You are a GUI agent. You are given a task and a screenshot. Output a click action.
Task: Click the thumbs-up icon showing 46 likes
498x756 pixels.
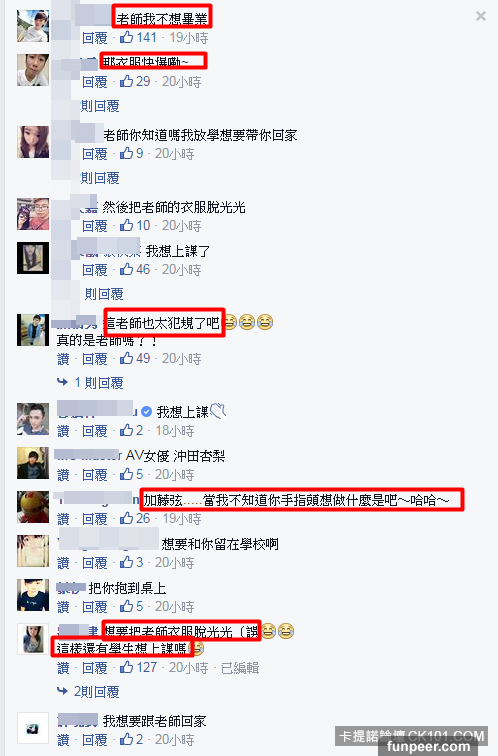(x=127, y=269)
